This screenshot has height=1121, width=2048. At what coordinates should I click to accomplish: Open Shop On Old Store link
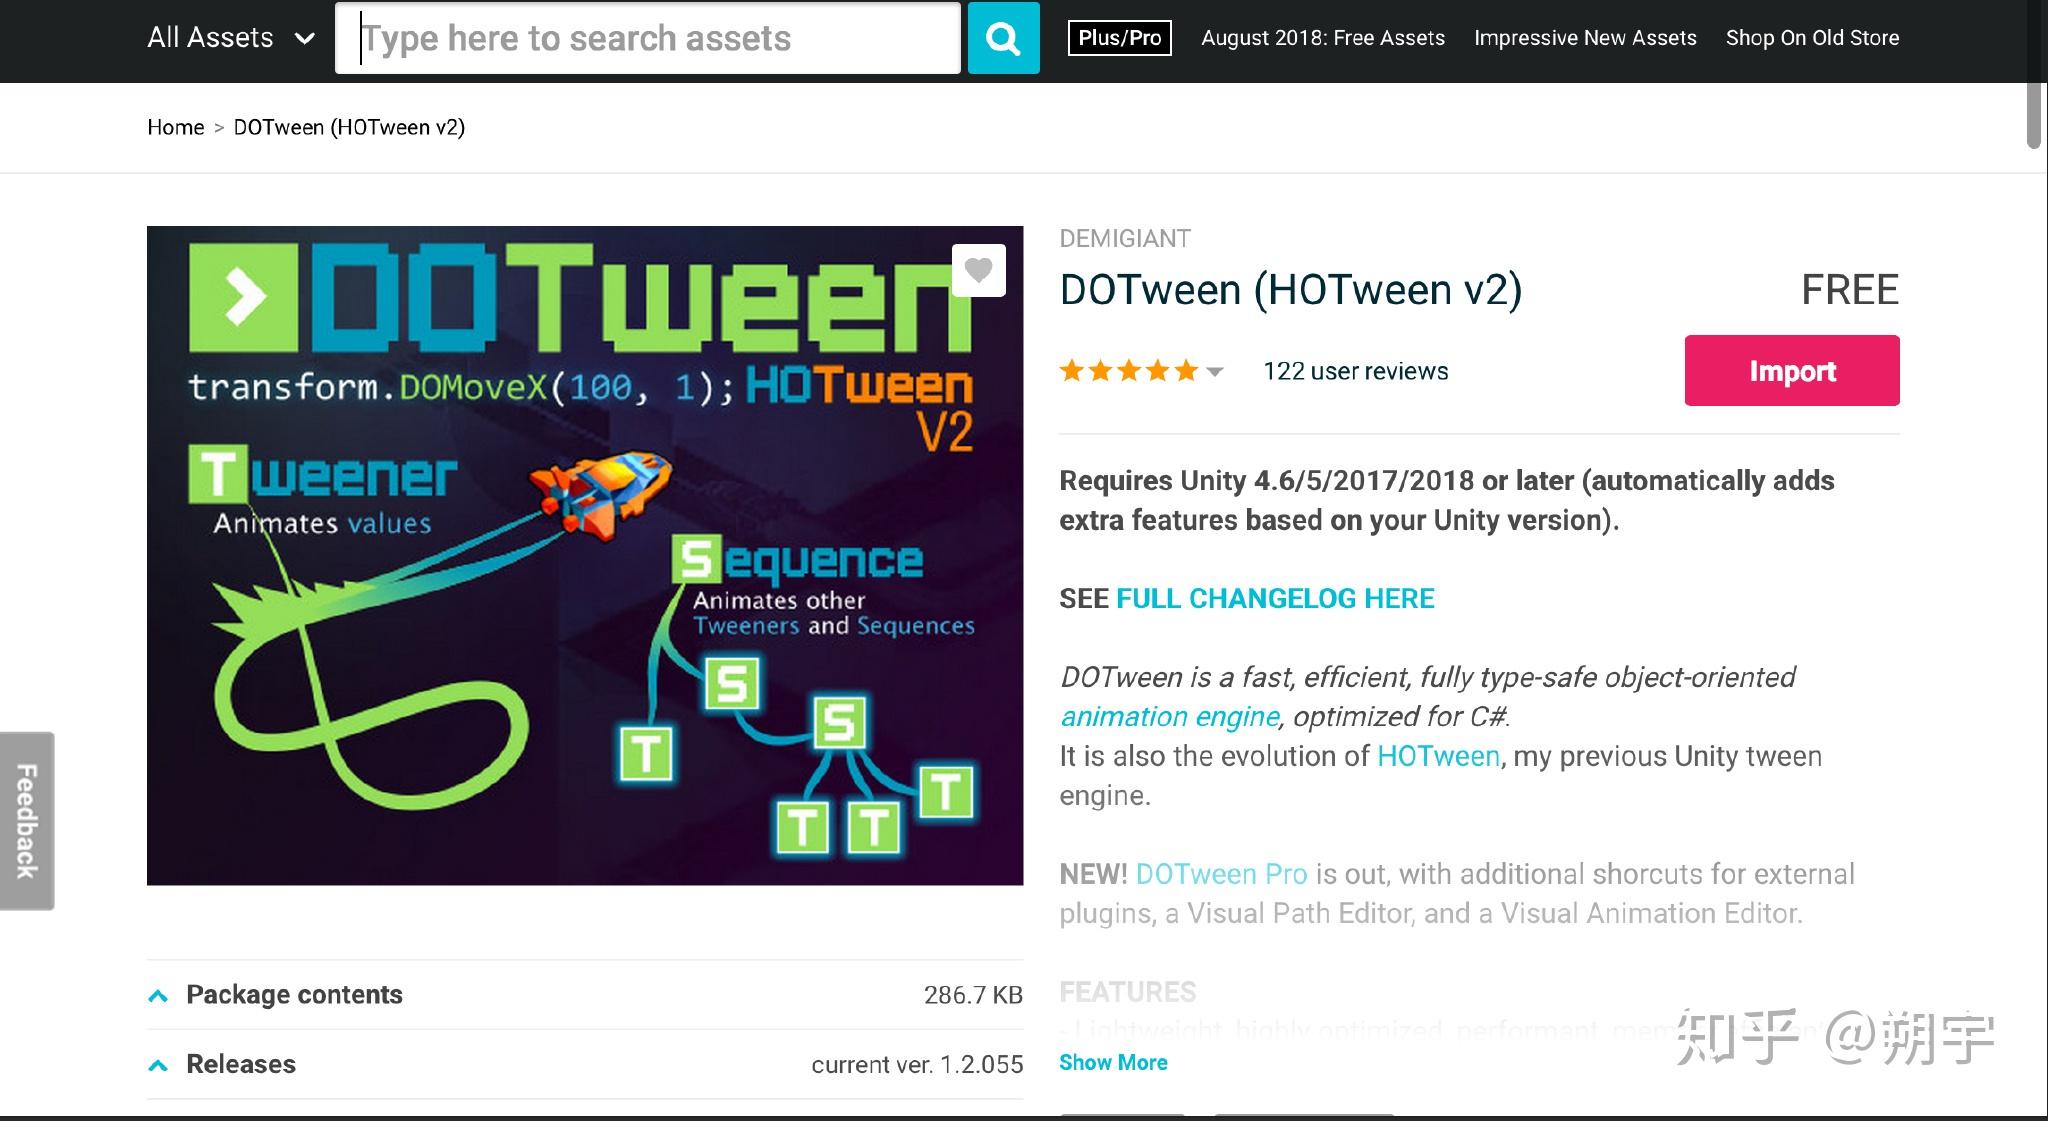pyautogui.click(x=1812, y=38)
